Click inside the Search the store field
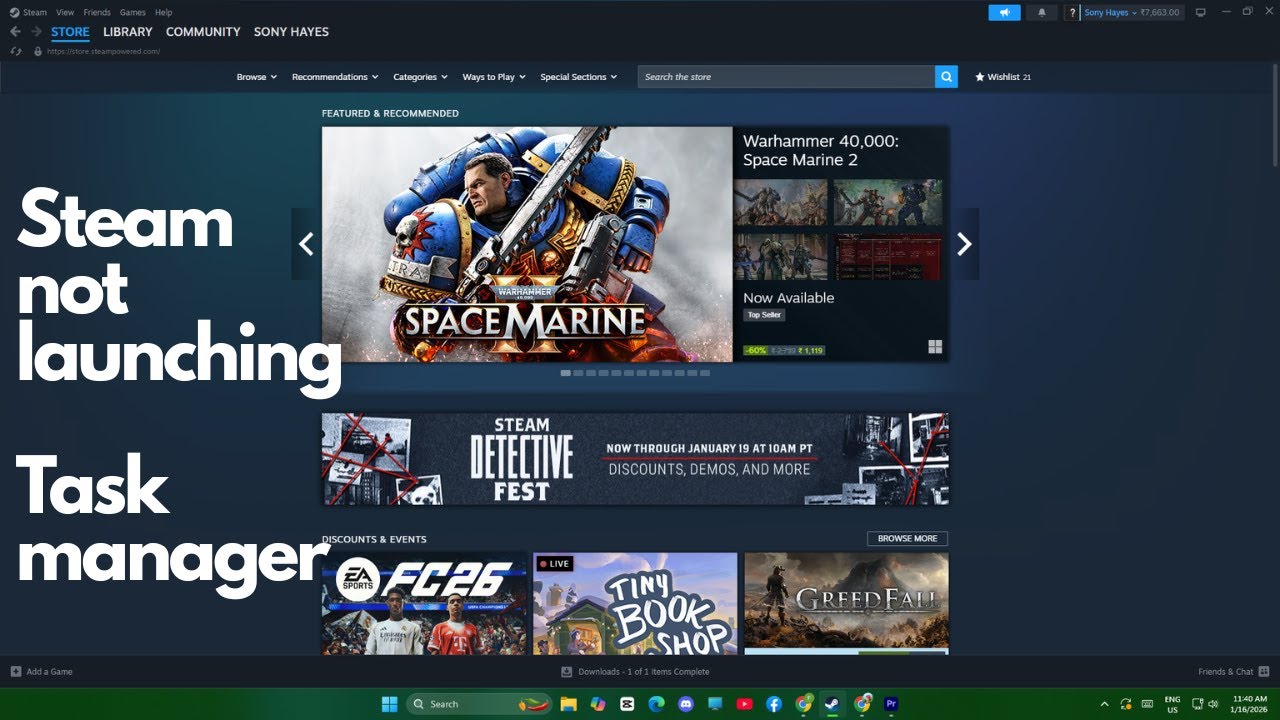1280x720 pixels. coord(786,77)
